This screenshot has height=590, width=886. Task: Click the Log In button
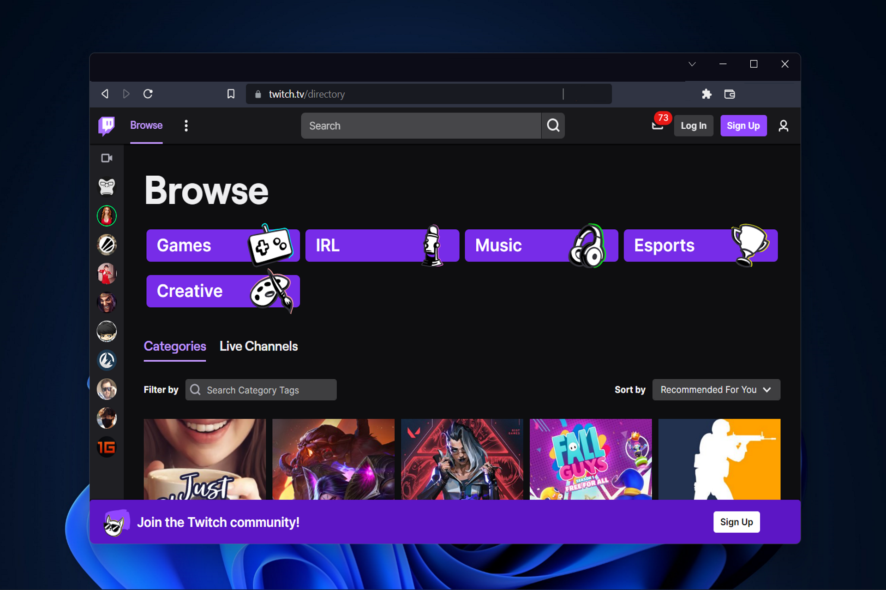[693, 125]
